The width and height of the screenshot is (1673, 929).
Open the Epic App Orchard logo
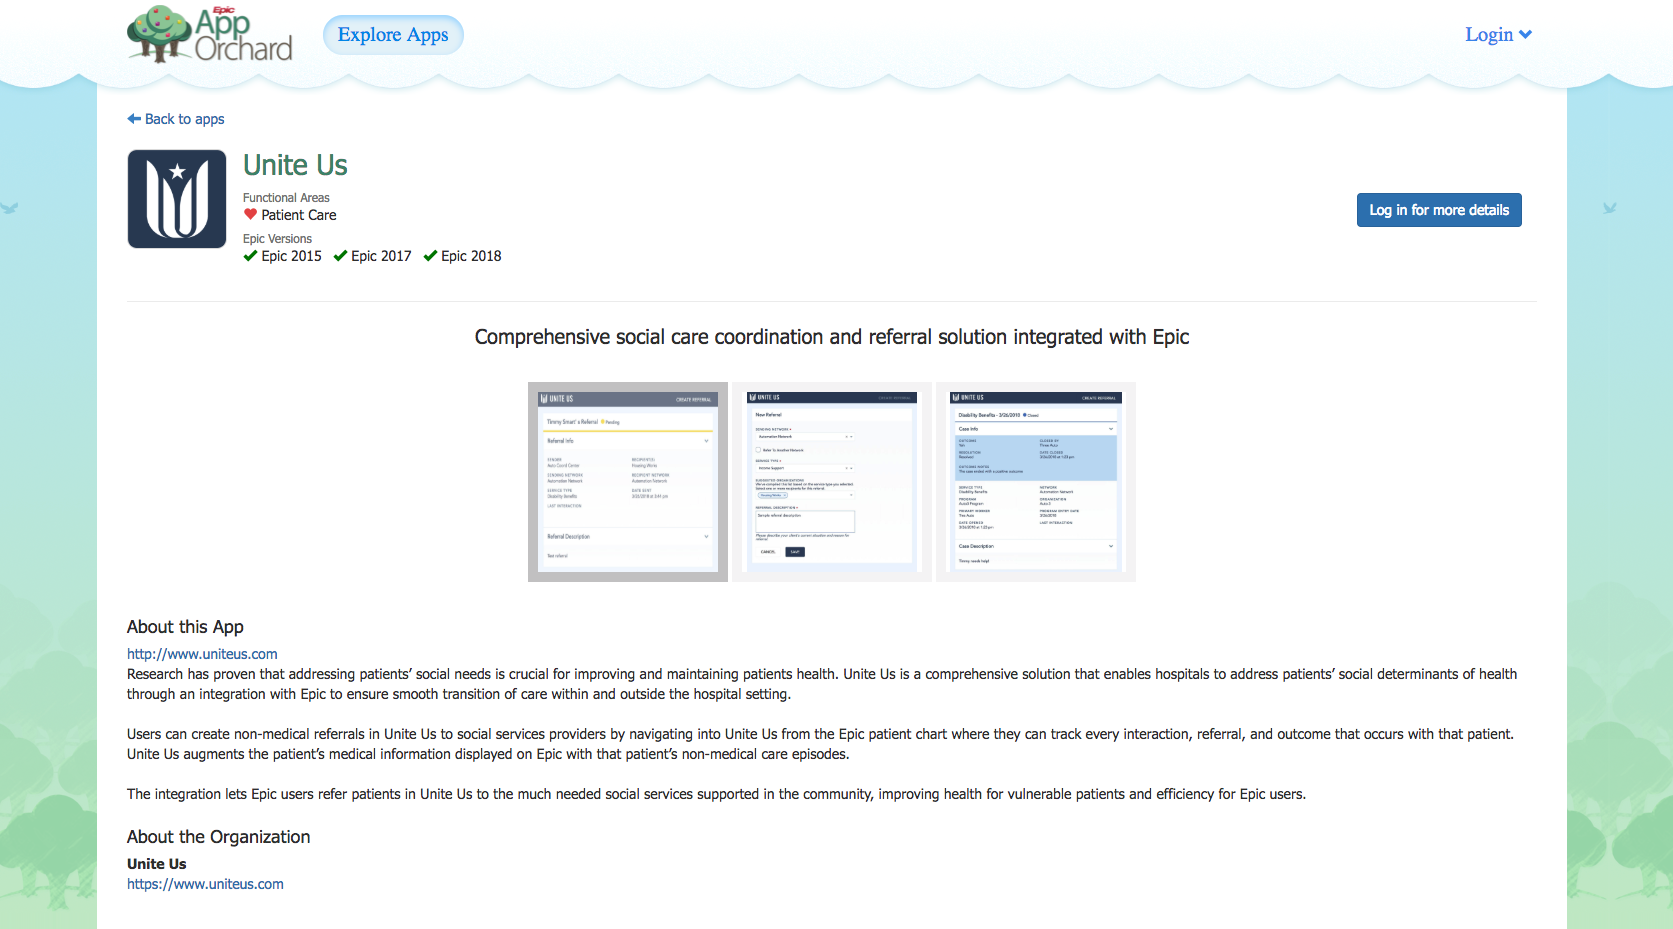pos(210,34)
